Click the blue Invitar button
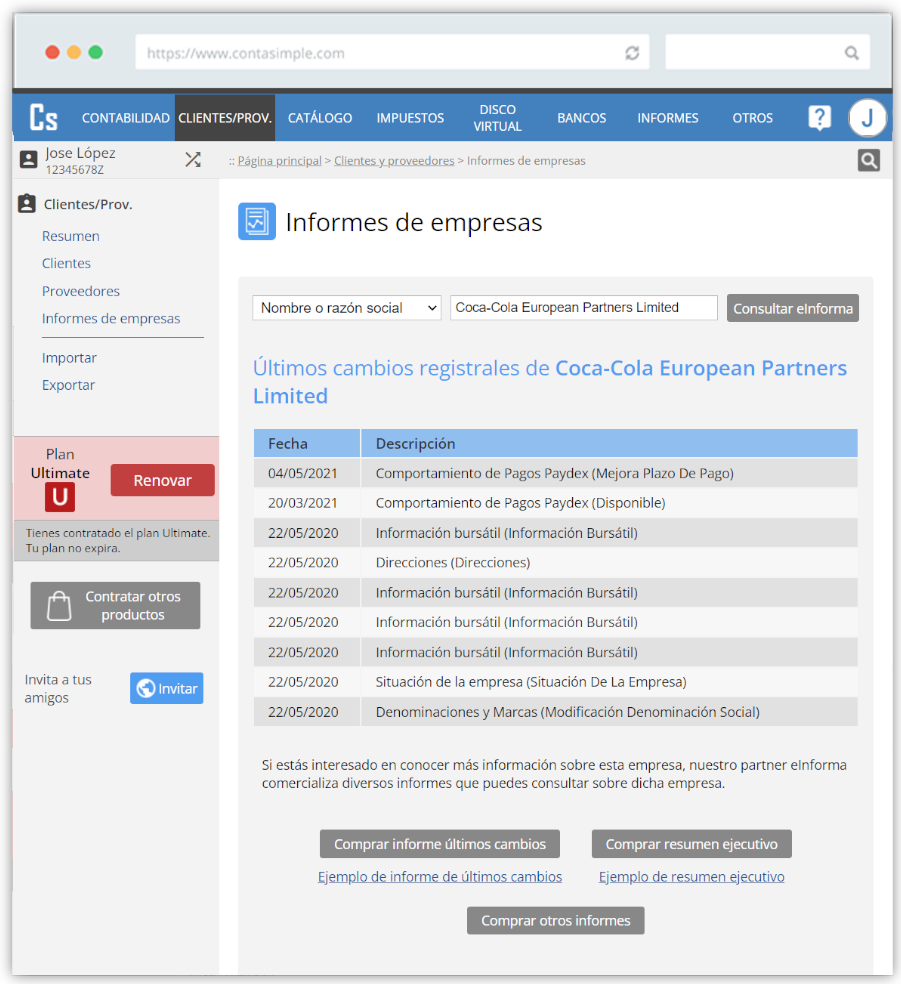 (x=166, y=688)
